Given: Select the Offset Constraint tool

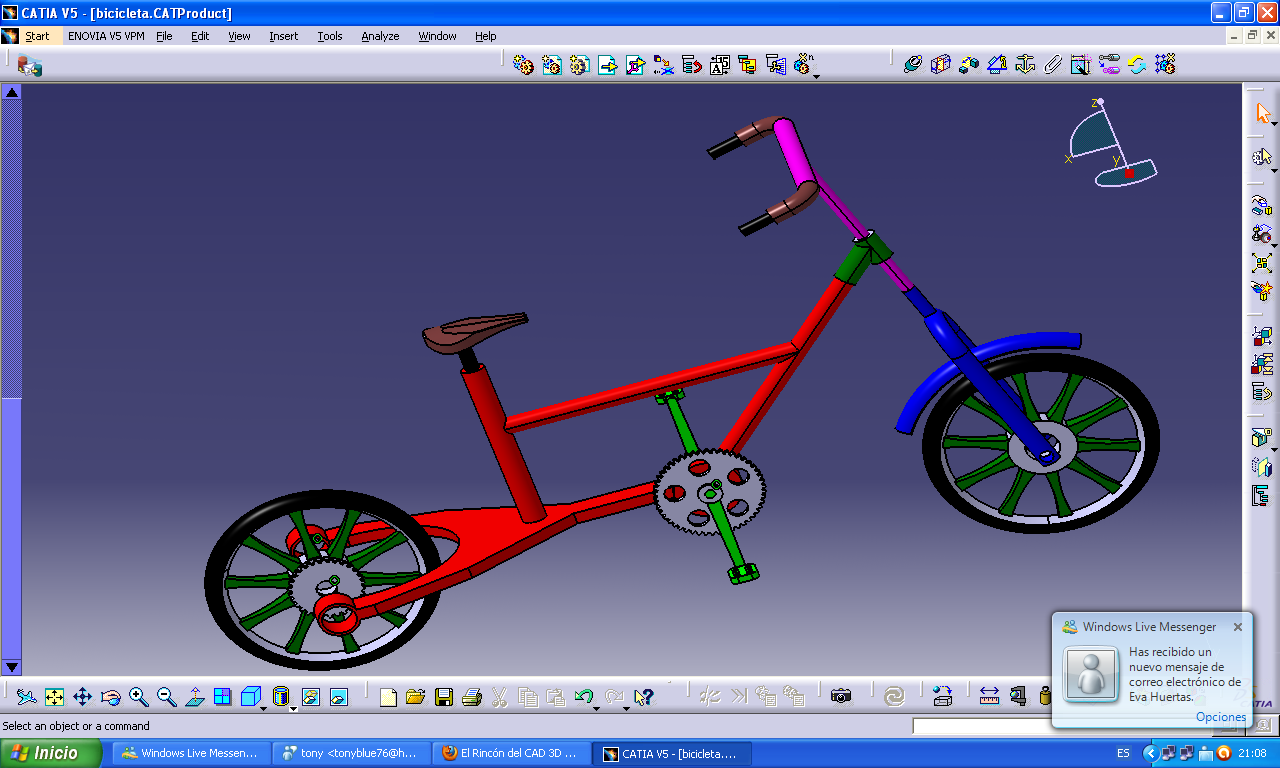Looking at the screenshot, I should point(968,65).
